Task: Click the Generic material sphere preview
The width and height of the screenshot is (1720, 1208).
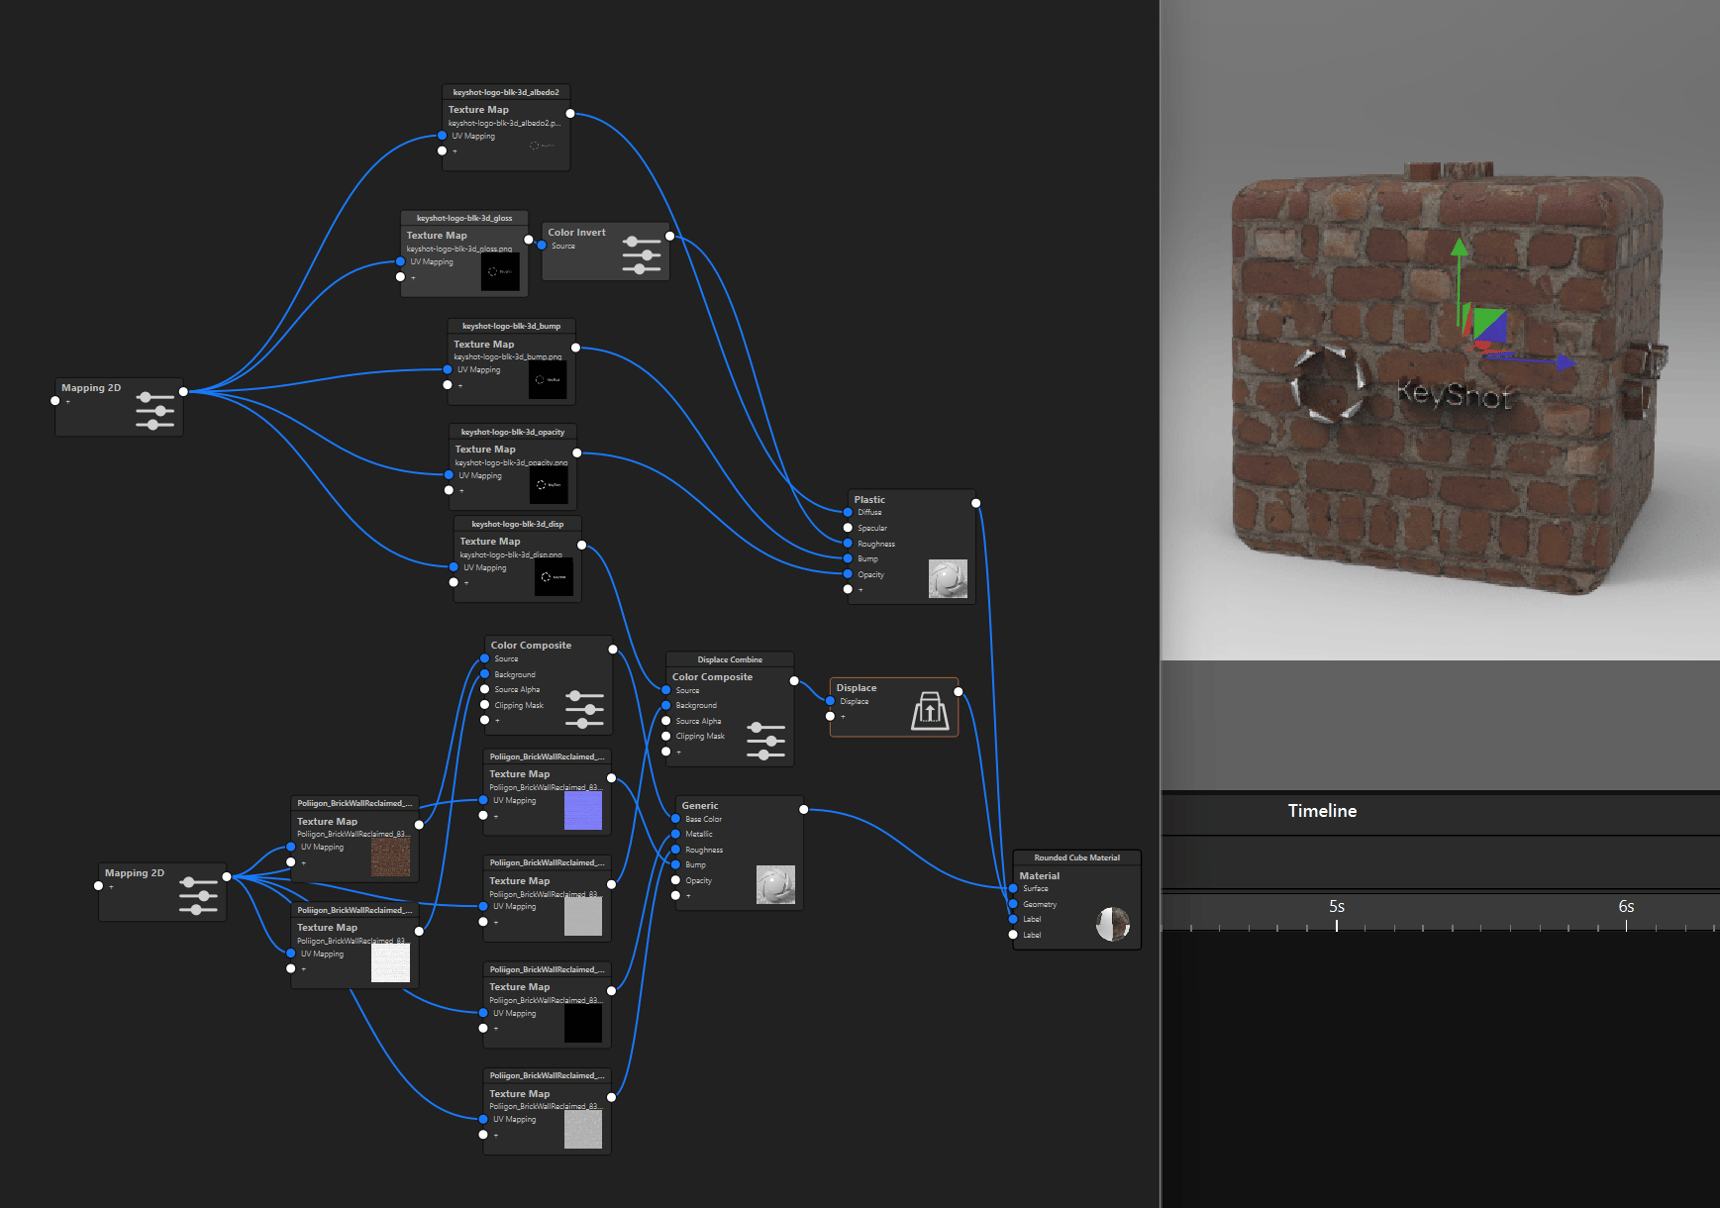Action: tap(775, 884)
